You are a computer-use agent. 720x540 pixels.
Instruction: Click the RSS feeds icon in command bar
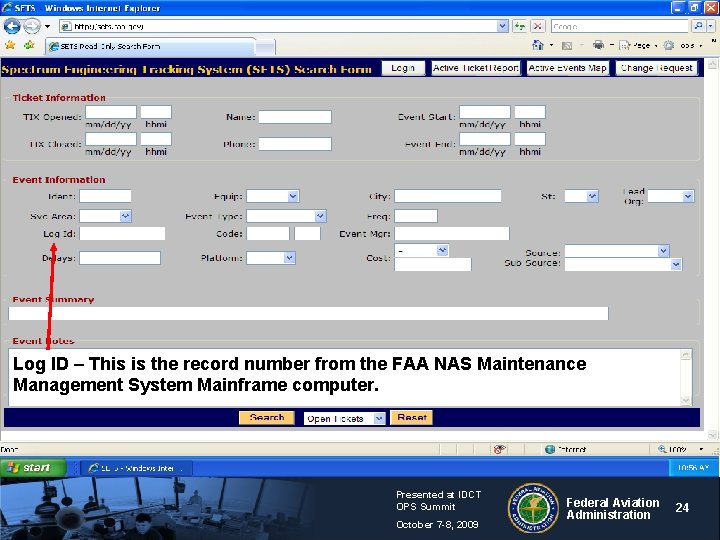coord(567,45)
